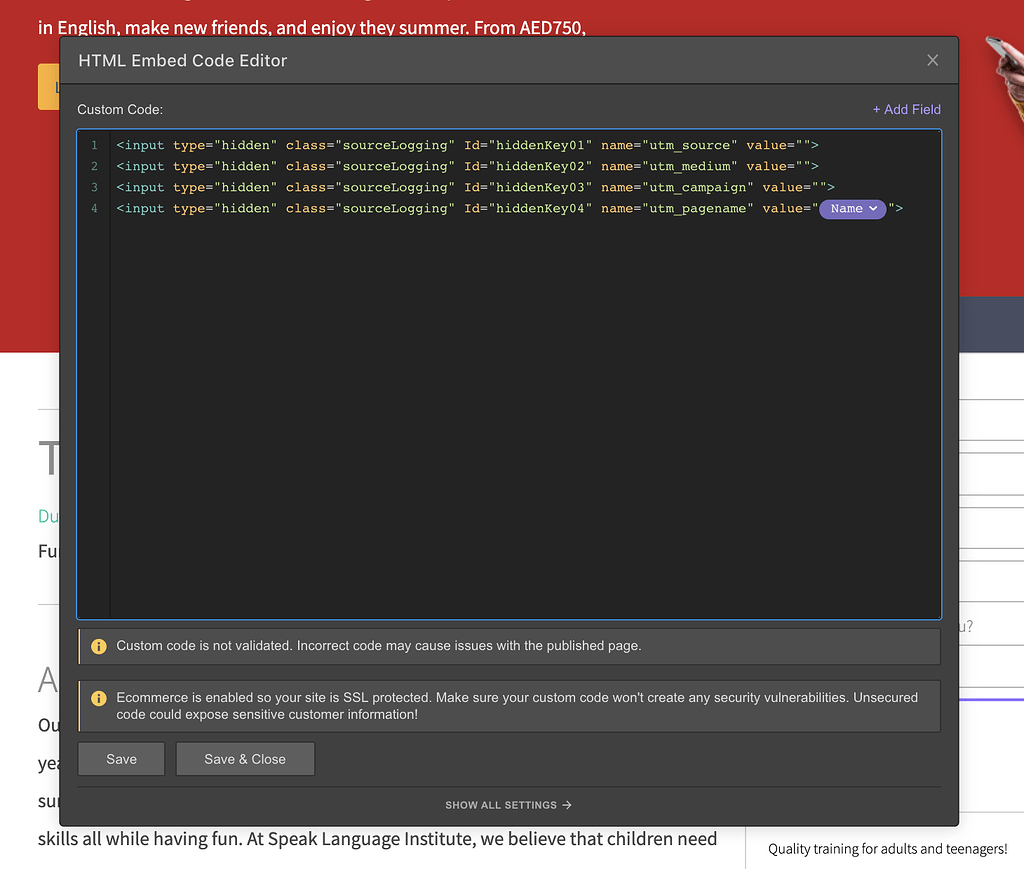Click the info icon on the validation warning
The width and height of the screenshot is (1024, 869).
(x=99, y=646)
